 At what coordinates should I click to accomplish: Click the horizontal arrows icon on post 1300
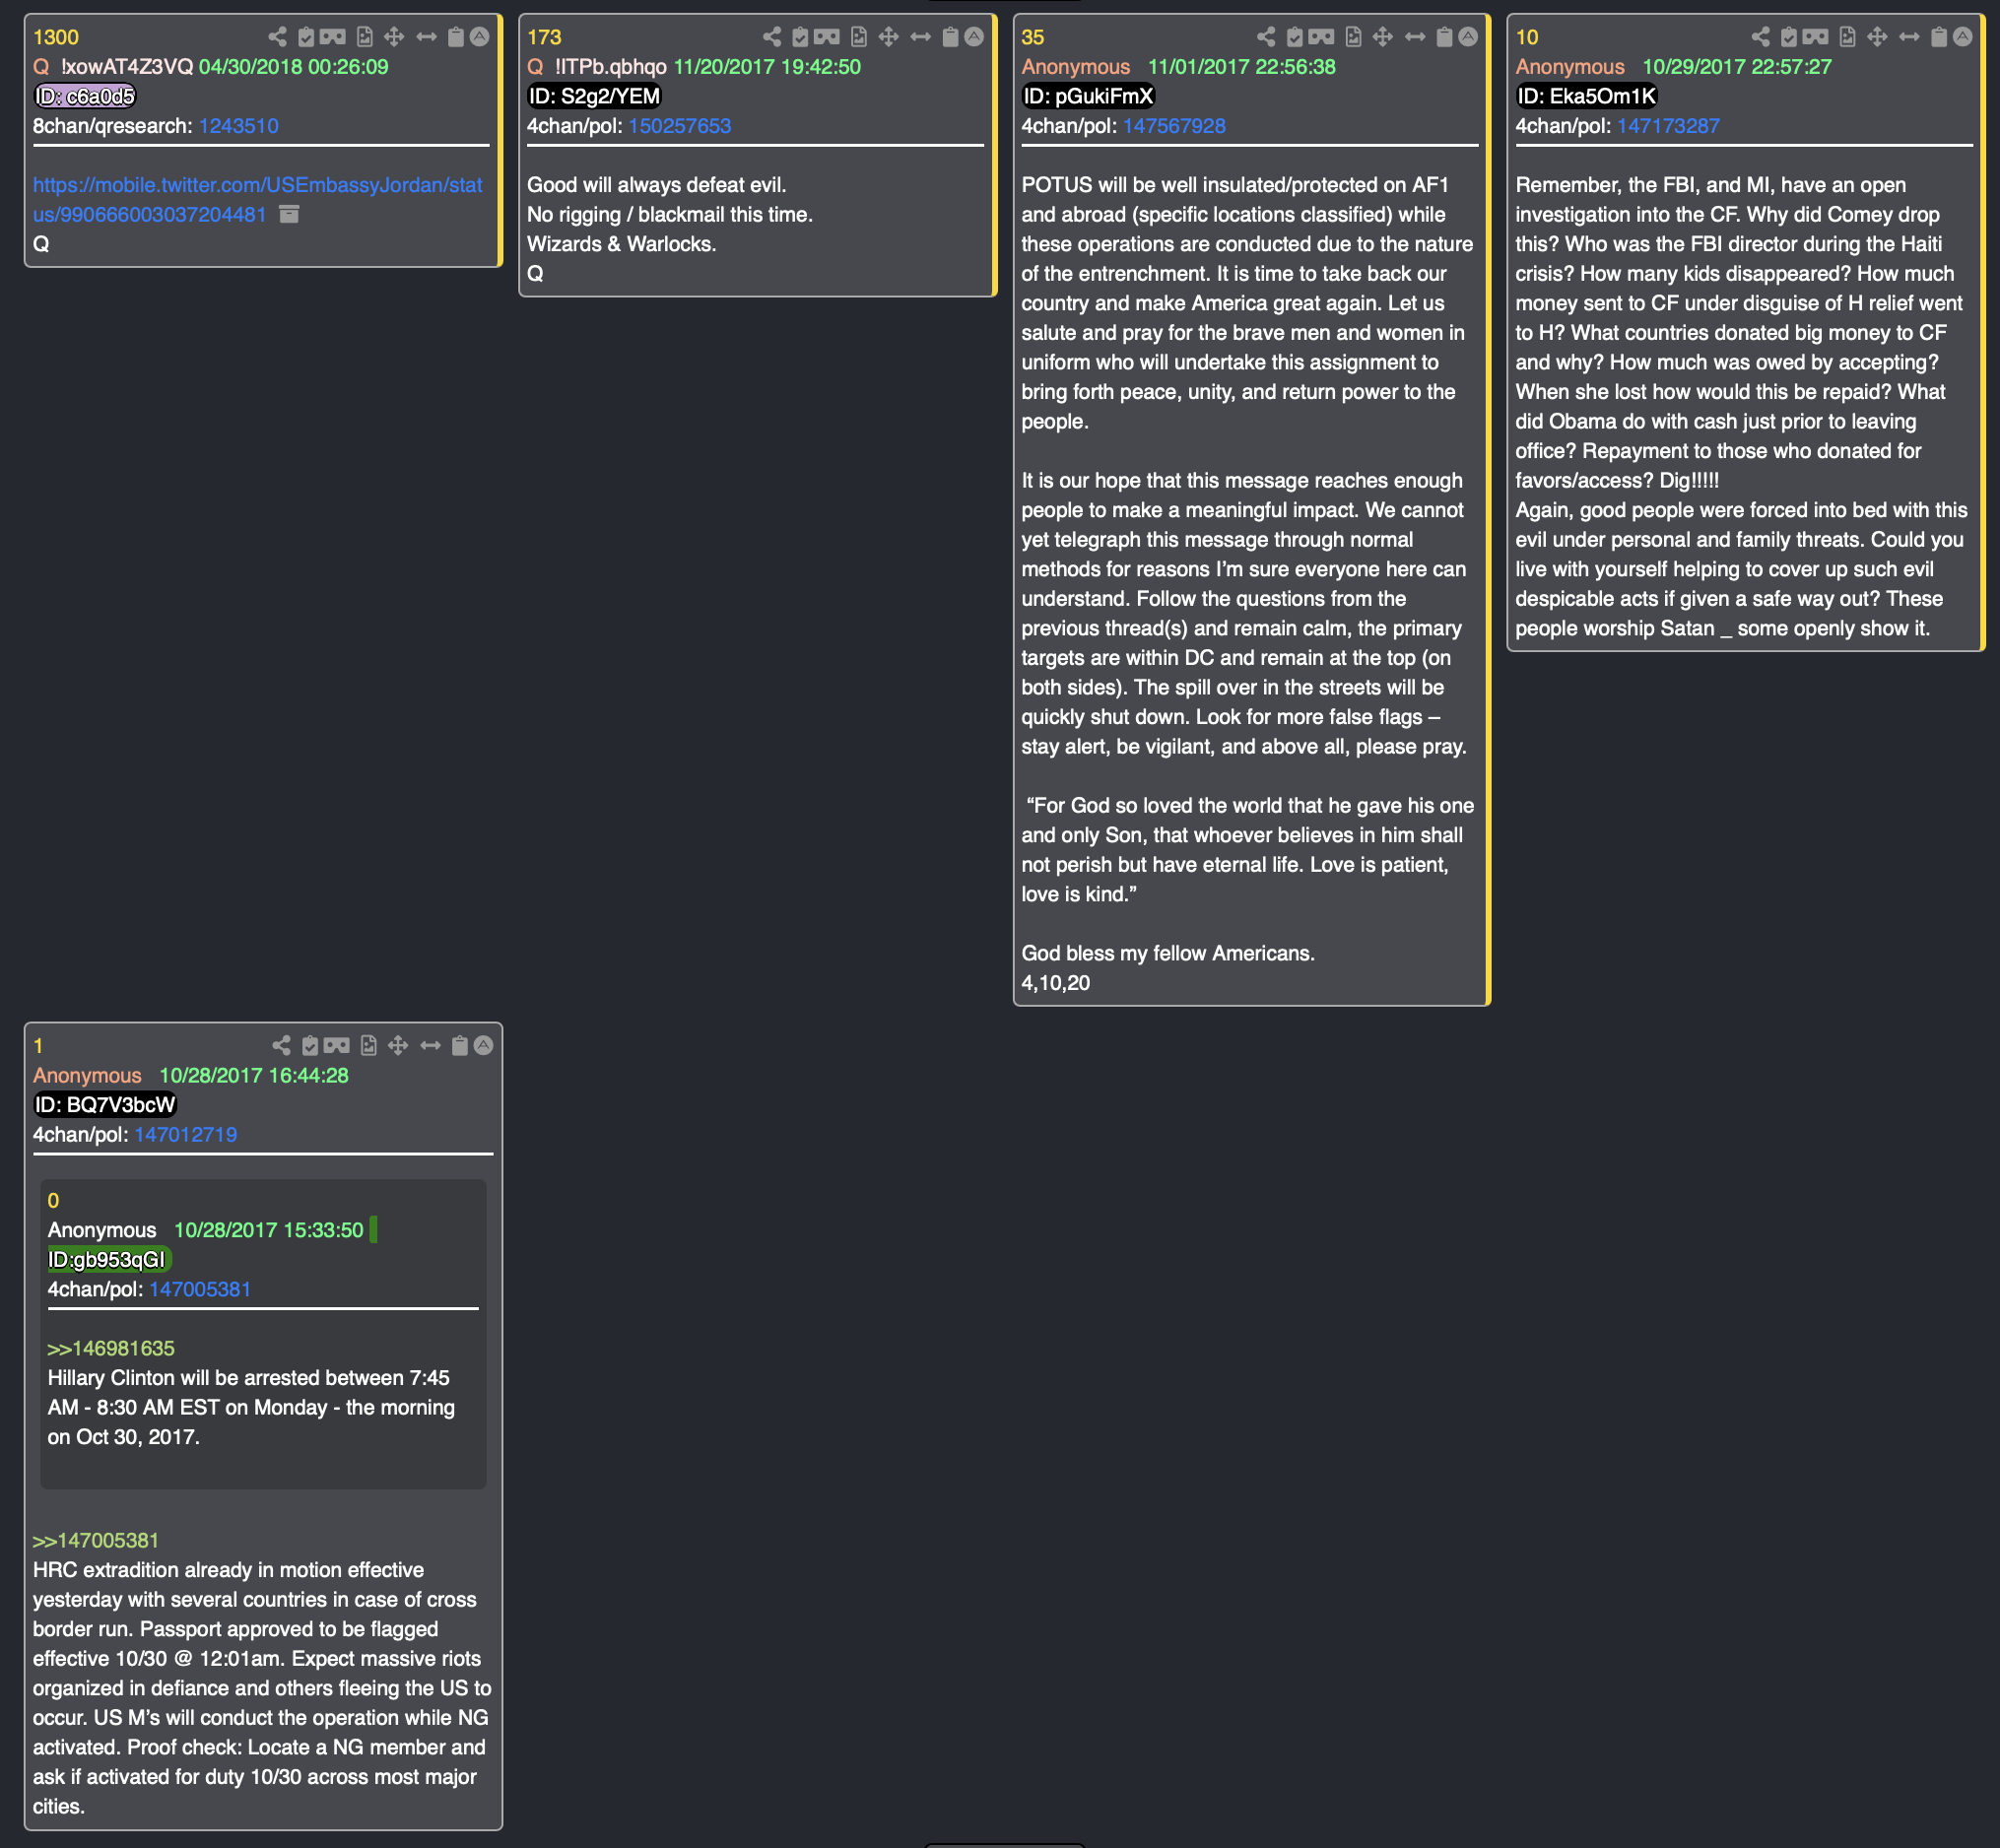[x=426, y=37]
